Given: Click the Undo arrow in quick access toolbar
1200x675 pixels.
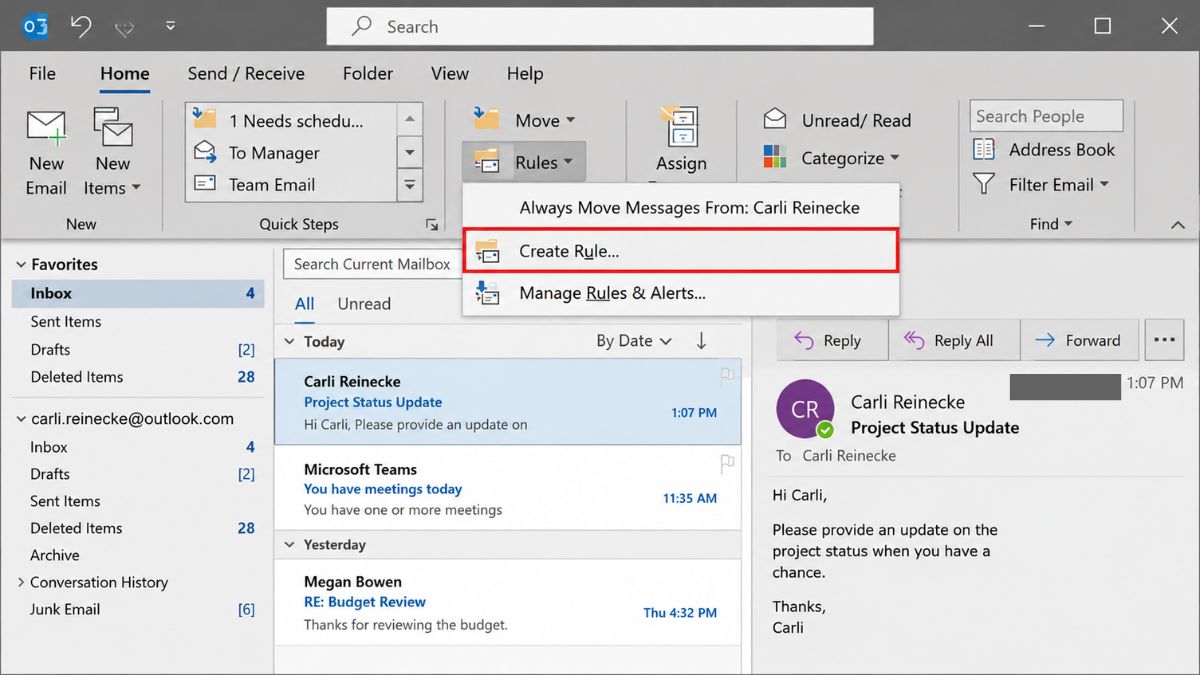Looking at the screenshot, I should [81, 26].
